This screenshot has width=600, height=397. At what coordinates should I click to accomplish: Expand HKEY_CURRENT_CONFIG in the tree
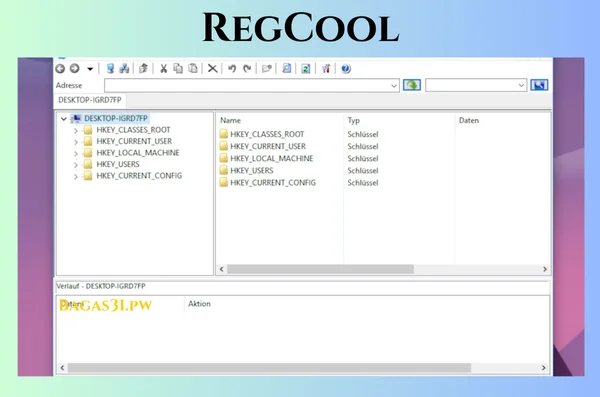point(76,177)
